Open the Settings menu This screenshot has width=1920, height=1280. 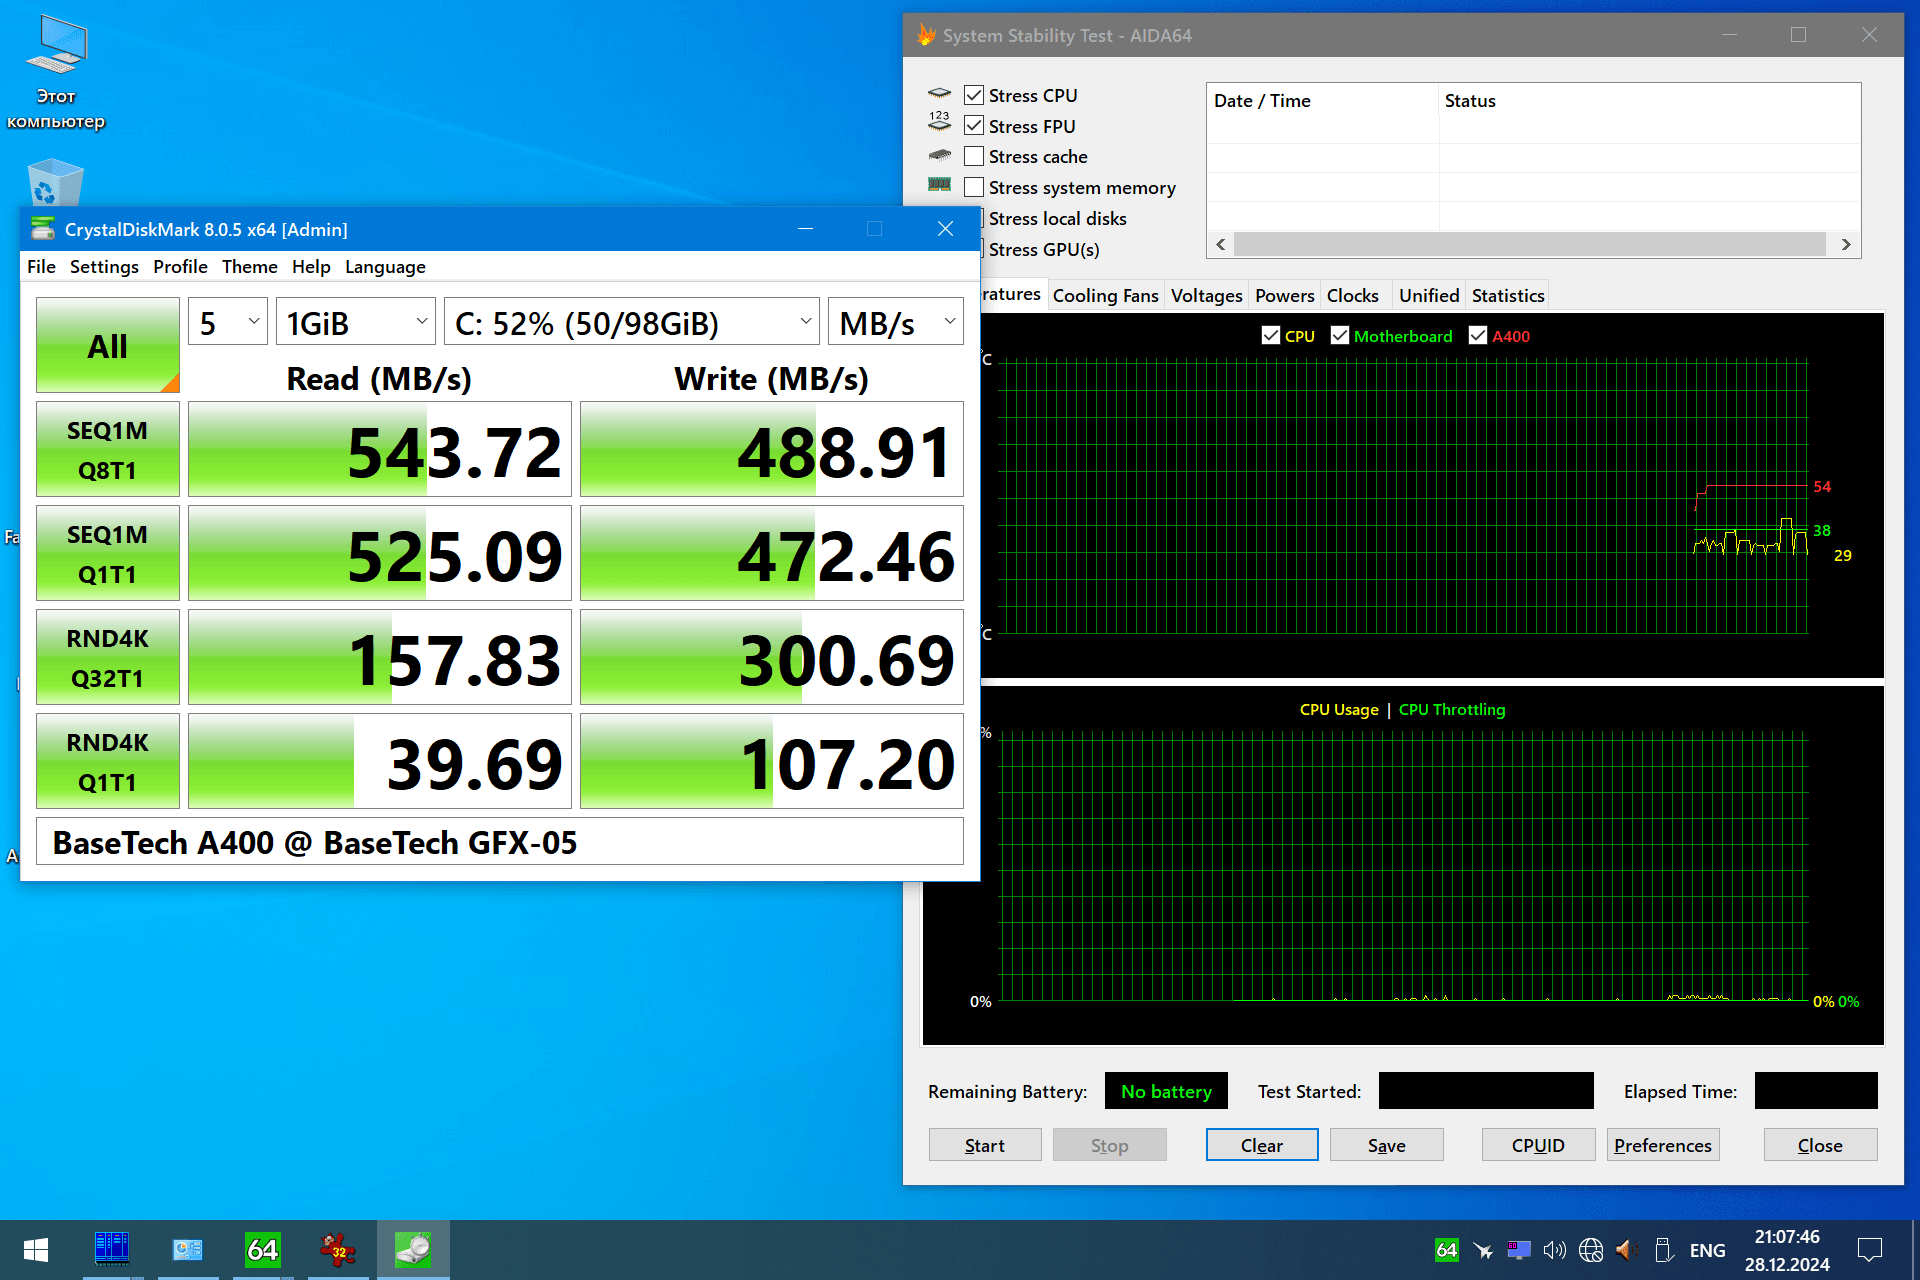(x=104, y=267)
